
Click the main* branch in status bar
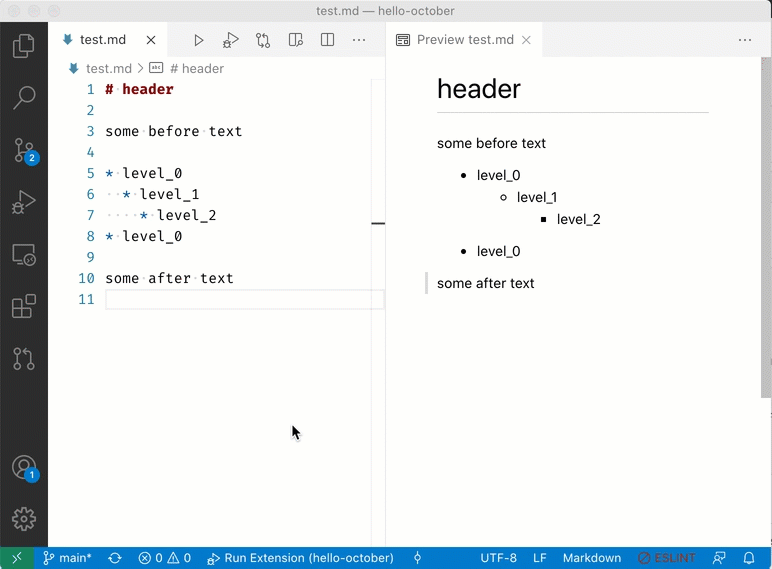[x=67, y=558]
